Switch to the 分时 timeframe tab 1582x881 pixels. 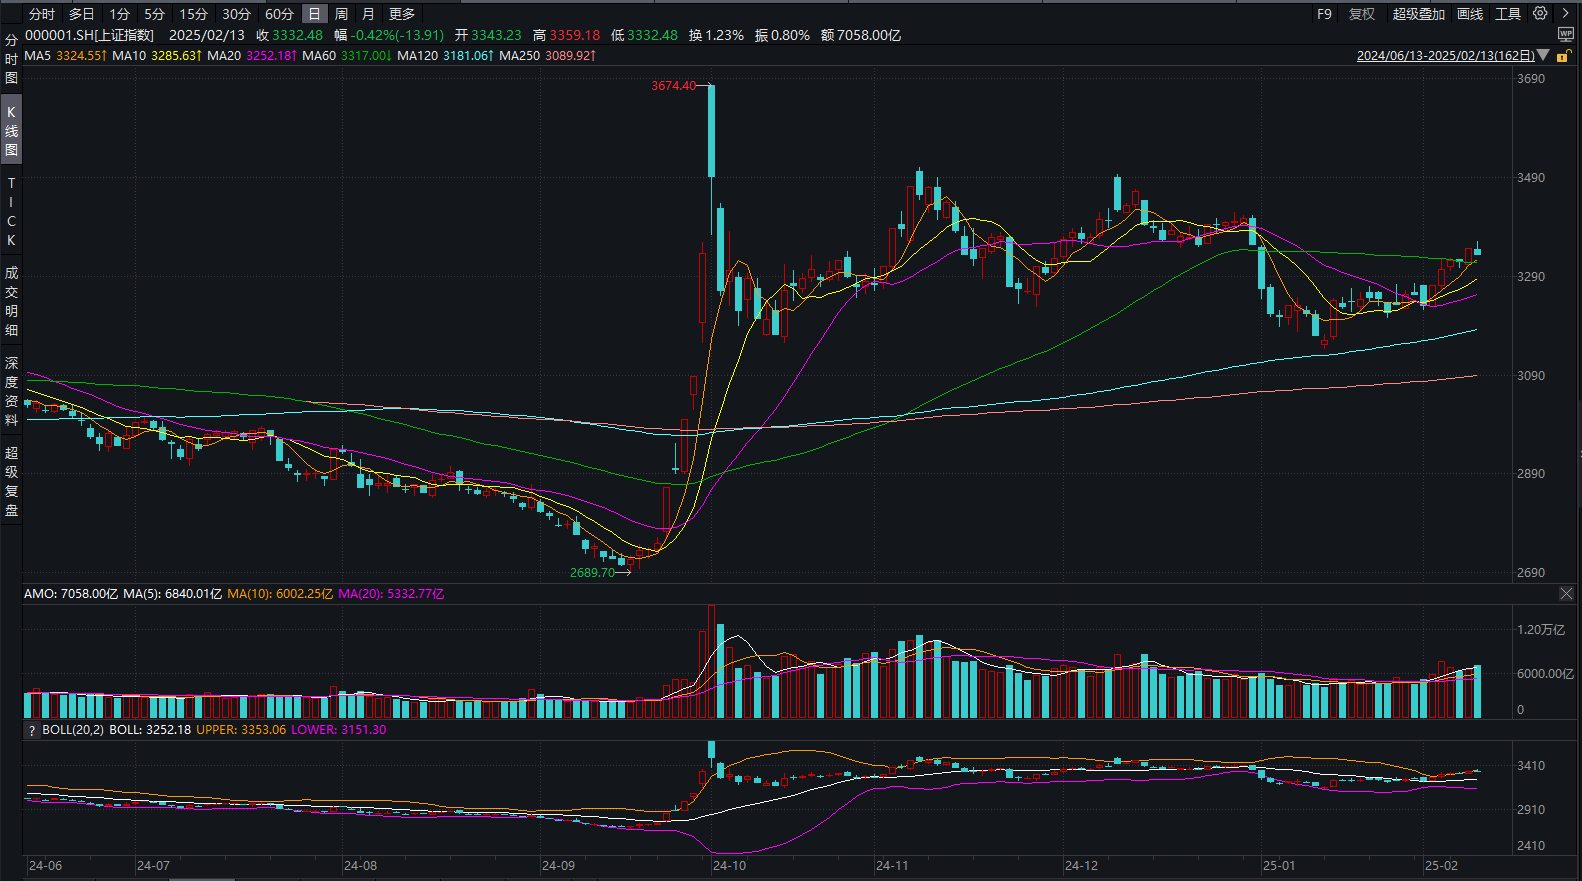tap(42, 14)
